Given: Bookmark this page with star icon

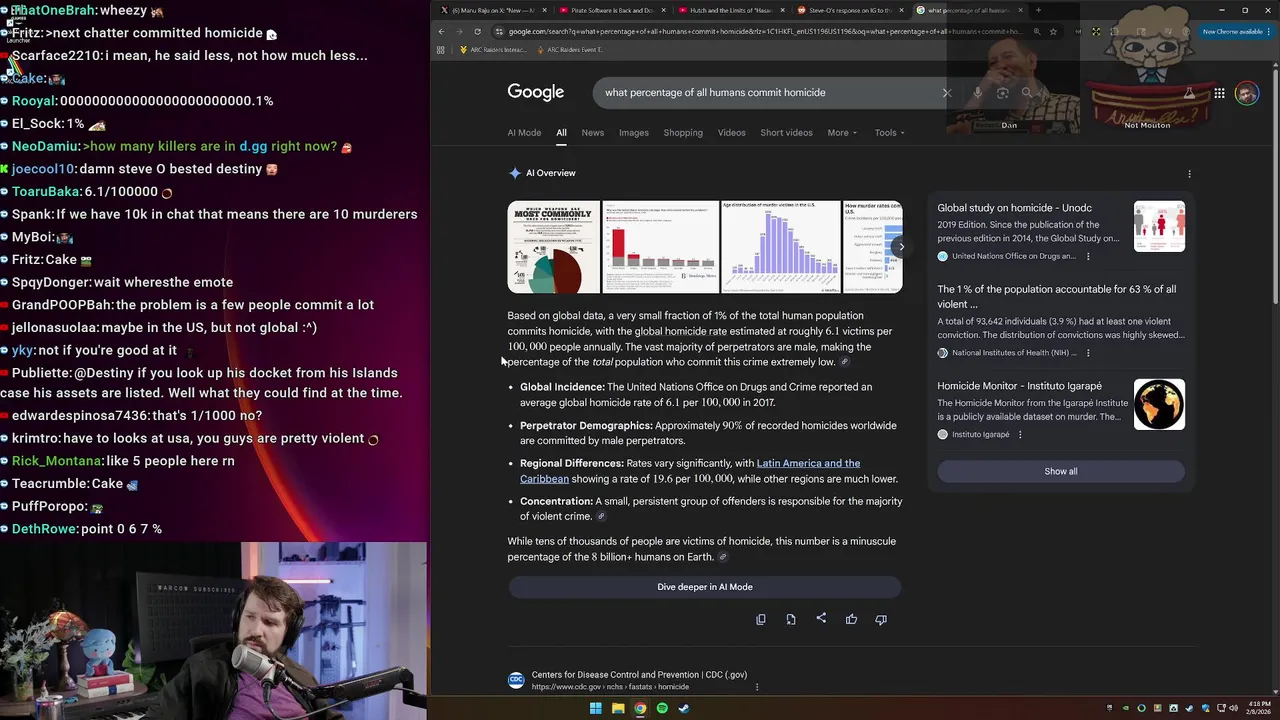Looking at the screenshot, I should 1053,32.
